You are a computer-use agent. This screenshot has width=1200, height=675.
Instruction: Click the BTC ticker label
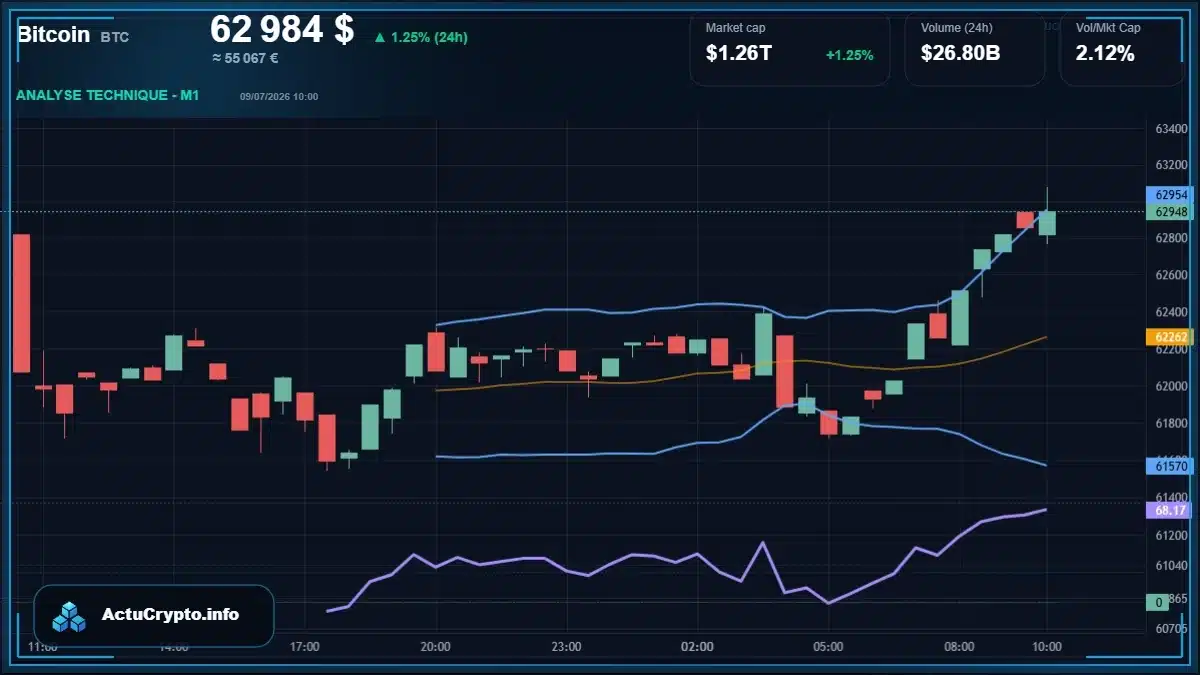[114, 37]
